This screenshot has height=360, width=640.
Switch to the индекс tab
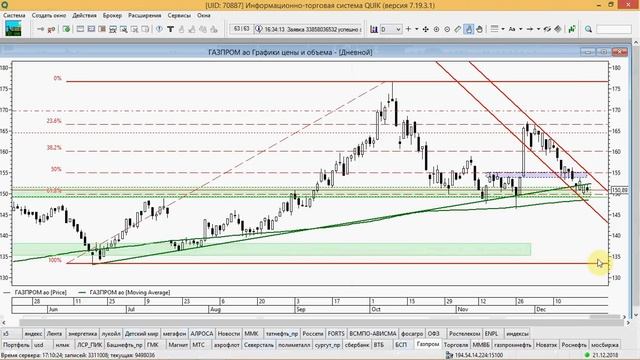(x=33, y=333)
